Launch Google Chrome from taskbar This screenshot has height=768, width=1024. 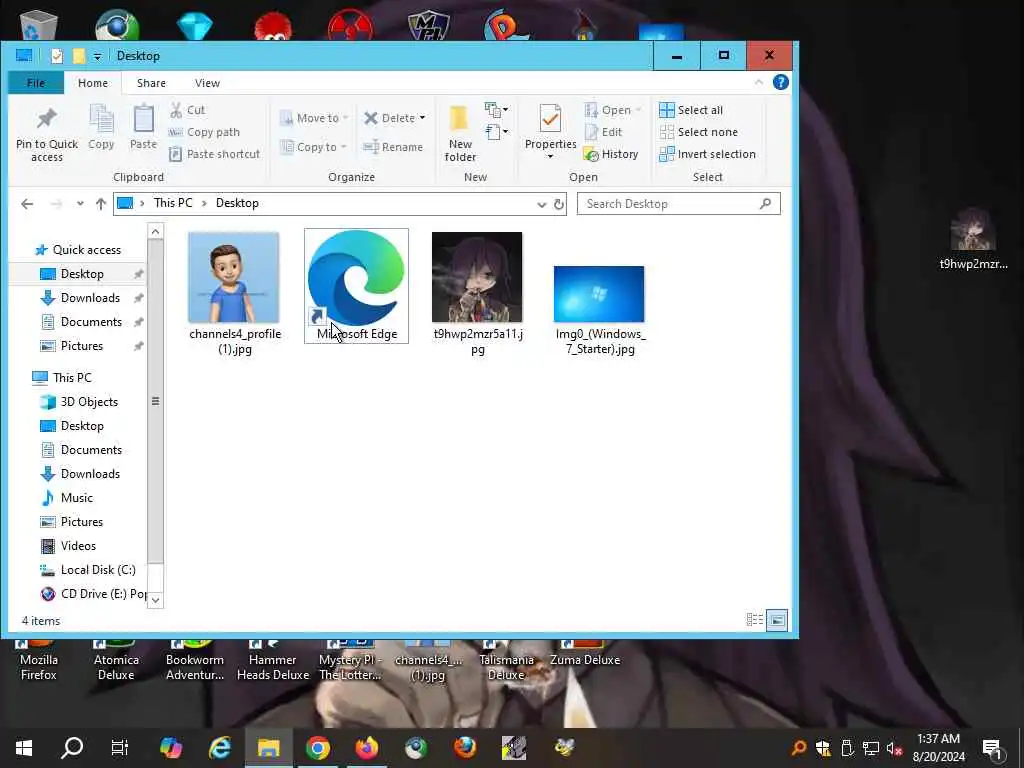pos(317,748)
